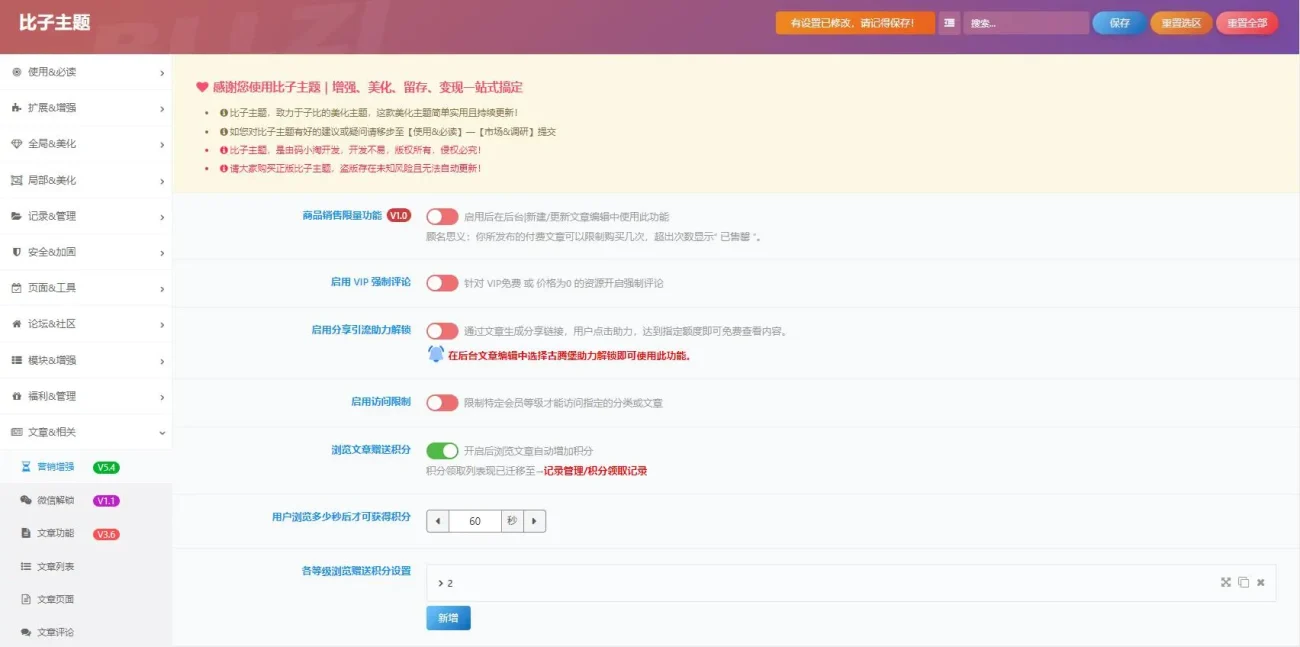Image resolution: width=1300 pixels, height=647 pixels.
Task: Open the 记录管理/积分领取记录 red link text
Action: click(x=595, y=470)
